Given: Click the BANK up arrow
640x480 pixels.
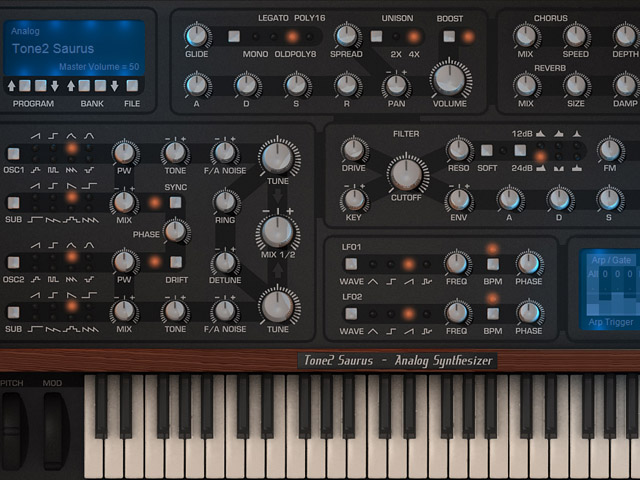Looking at the screenshot, I should pos(71,86).
